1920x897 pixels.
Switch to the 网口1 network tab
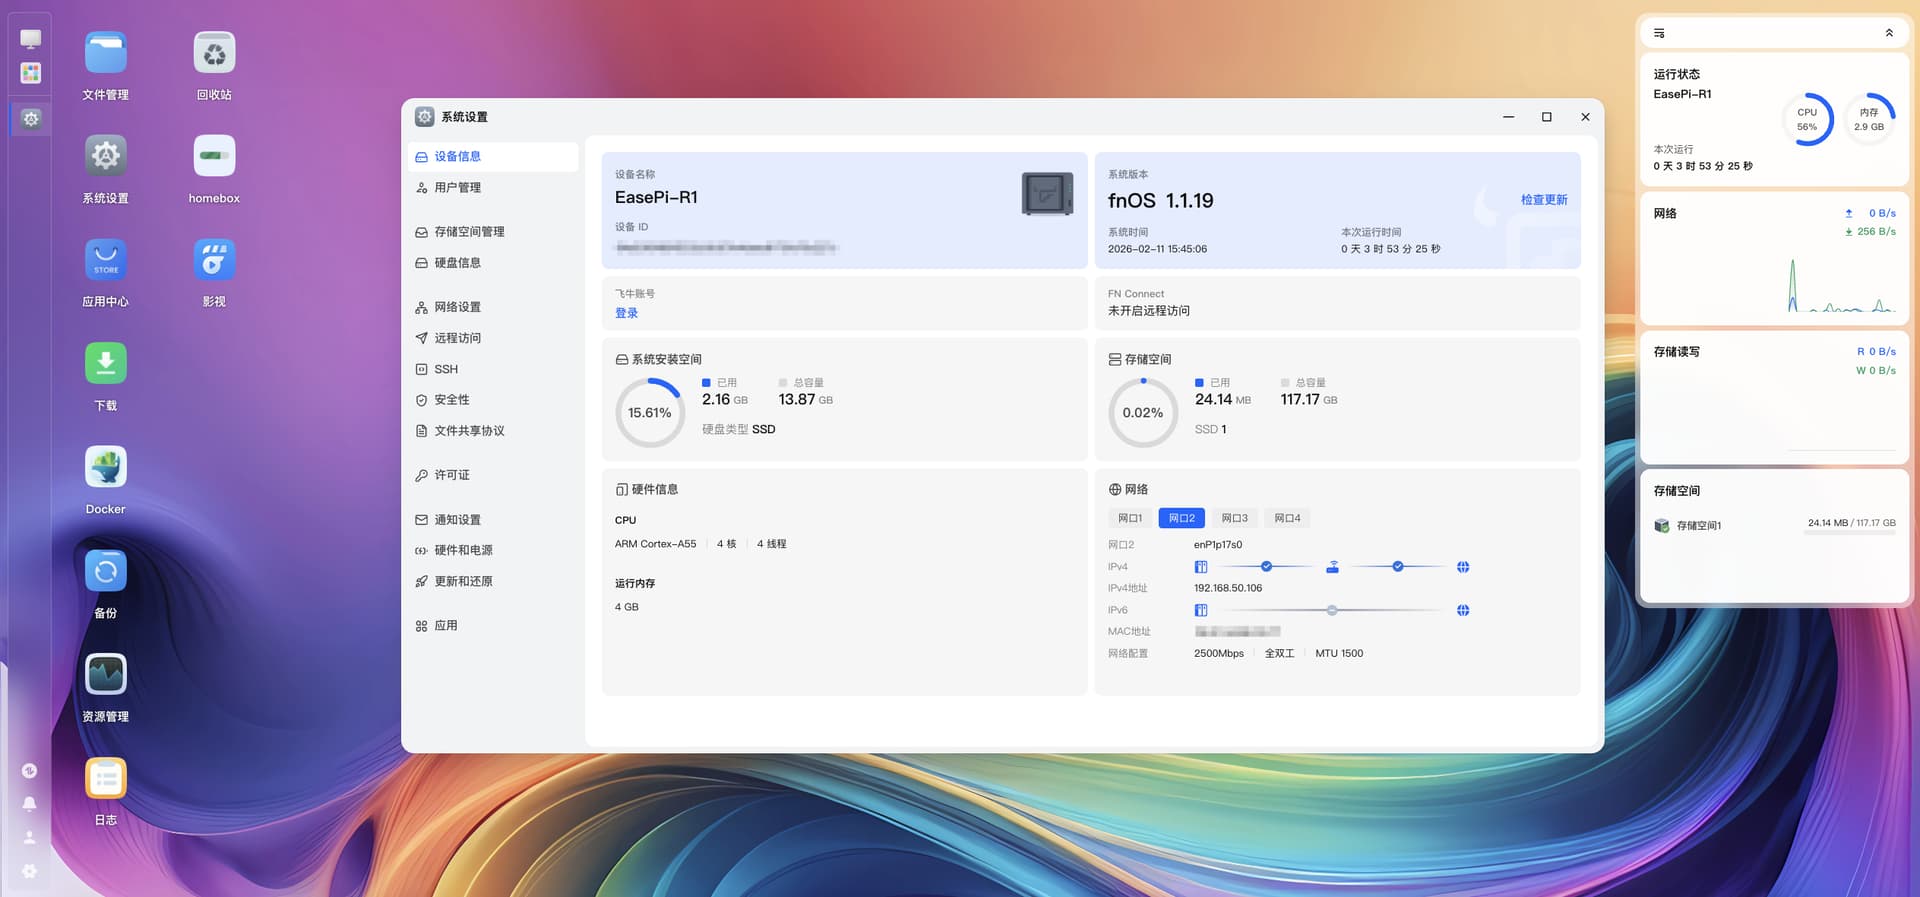[x=1129, y=518]
